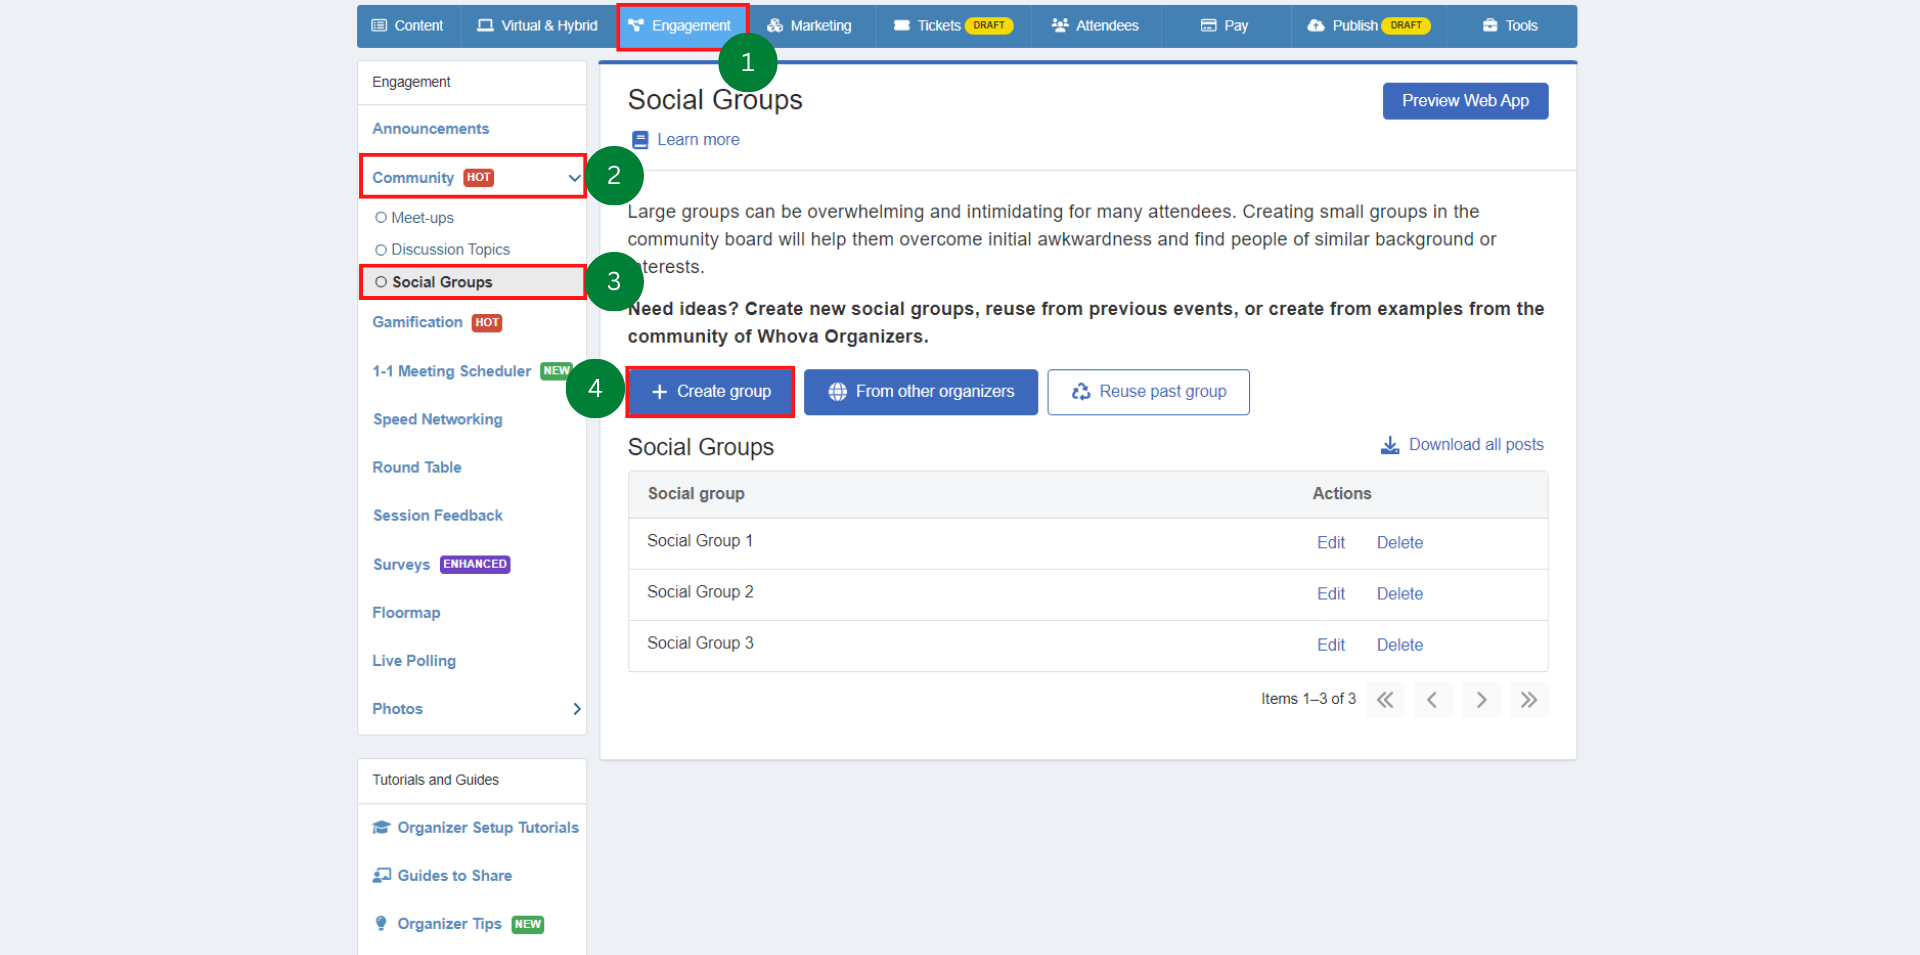The image size is (1920, 955).
Task: Select the Discussion Topics radio button
Action: click(381, 249)
